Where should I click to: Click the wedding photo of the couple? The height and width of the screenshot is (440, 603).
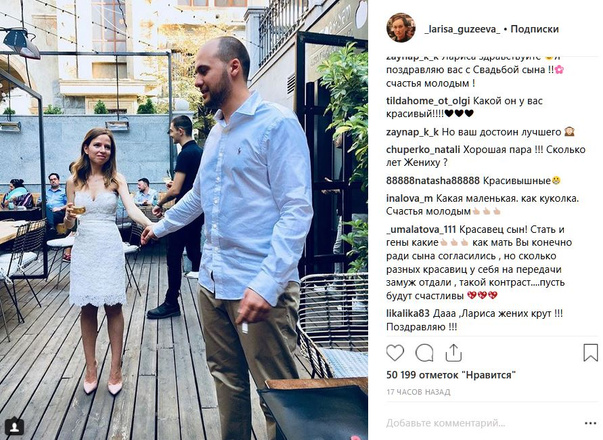coord(184,220)
